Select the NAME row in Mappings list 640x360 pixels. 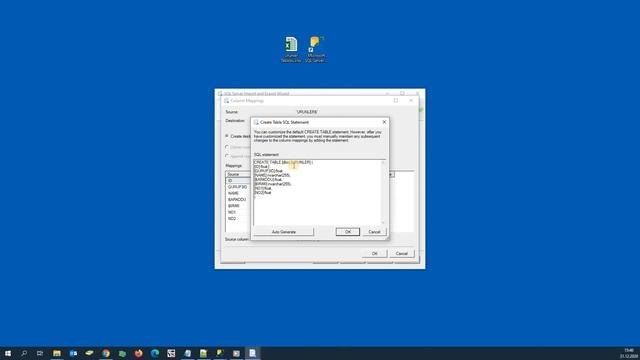coord(238,193)
